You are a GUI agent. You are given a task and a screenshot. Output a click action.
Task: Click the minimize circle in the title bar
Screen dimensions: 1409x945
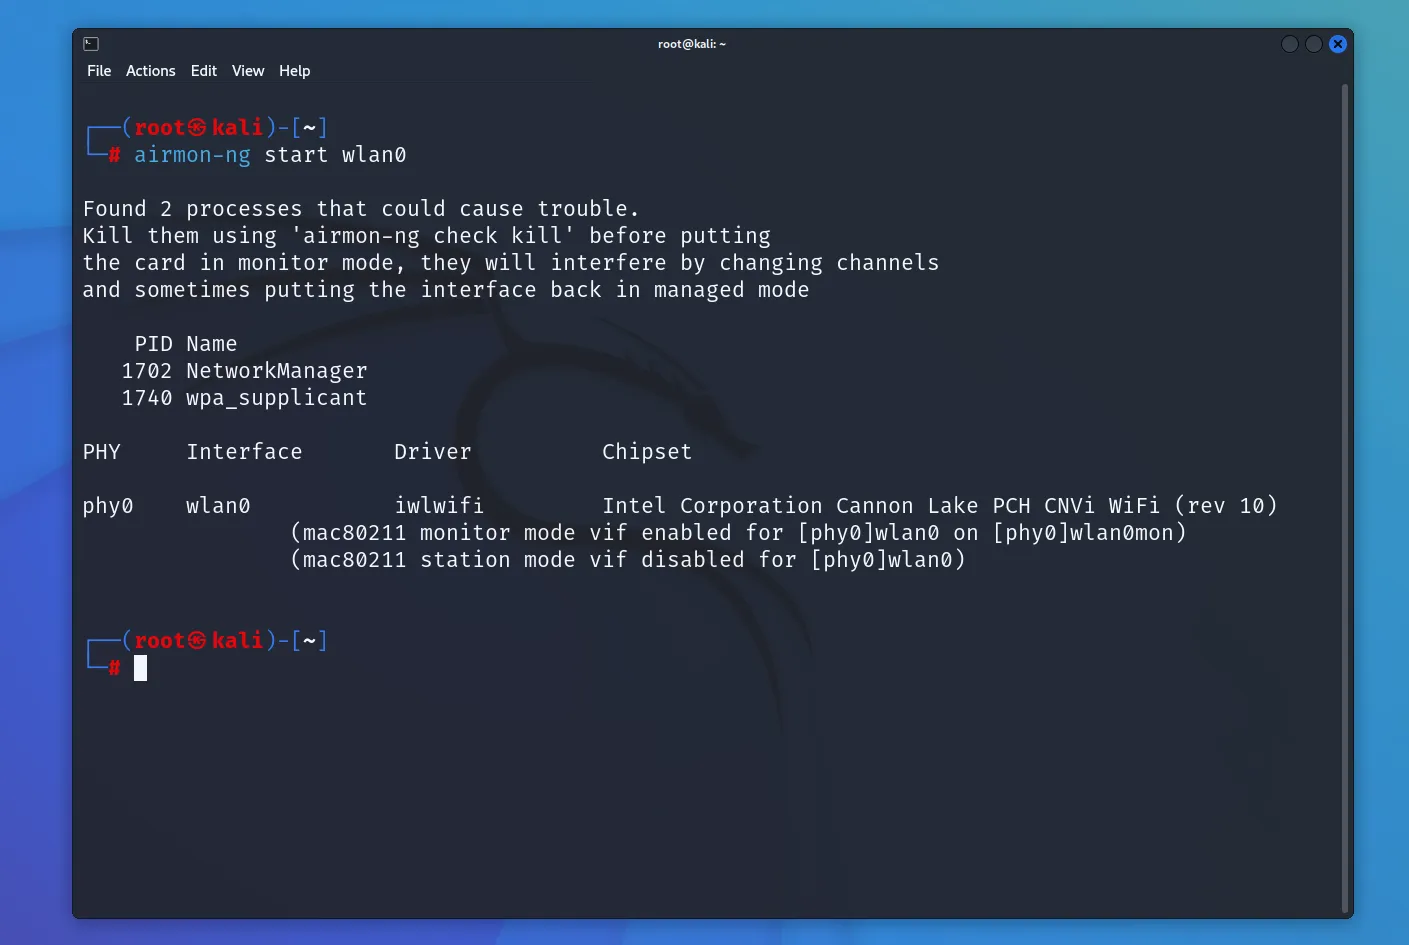[x=1289, y=43]
